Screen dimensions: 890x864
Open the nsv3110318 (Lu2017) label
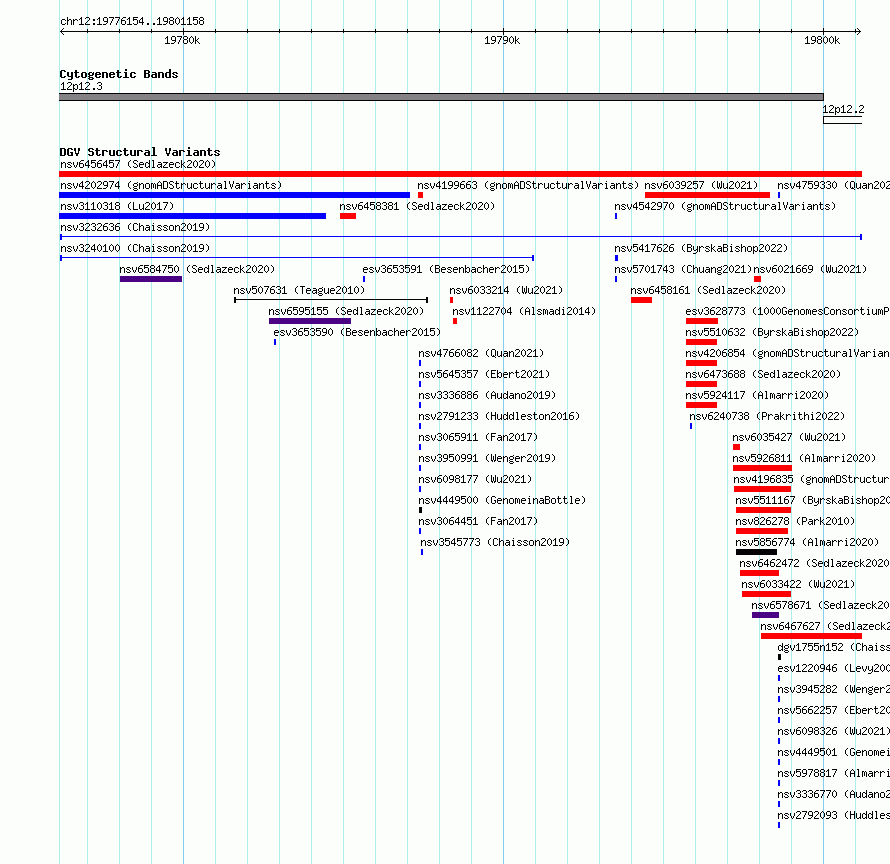pyautogui.click(x=117, y=206)
